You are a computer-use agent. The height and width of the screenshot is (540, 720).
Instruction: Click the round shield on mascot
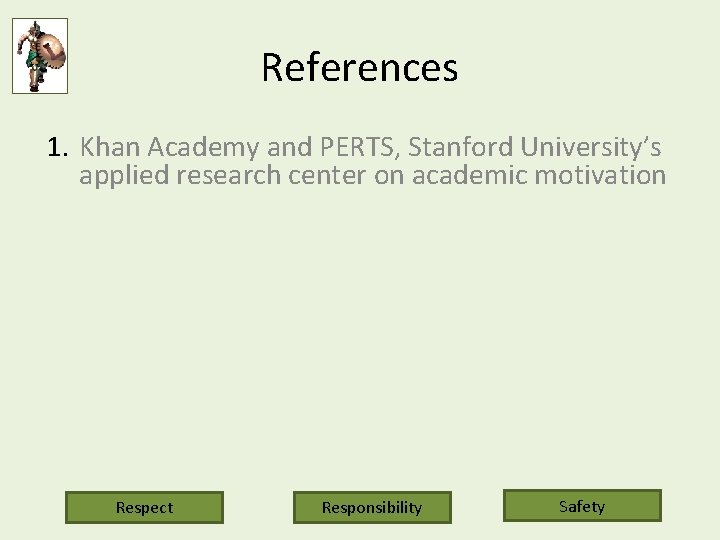click(x=52, y=52)
